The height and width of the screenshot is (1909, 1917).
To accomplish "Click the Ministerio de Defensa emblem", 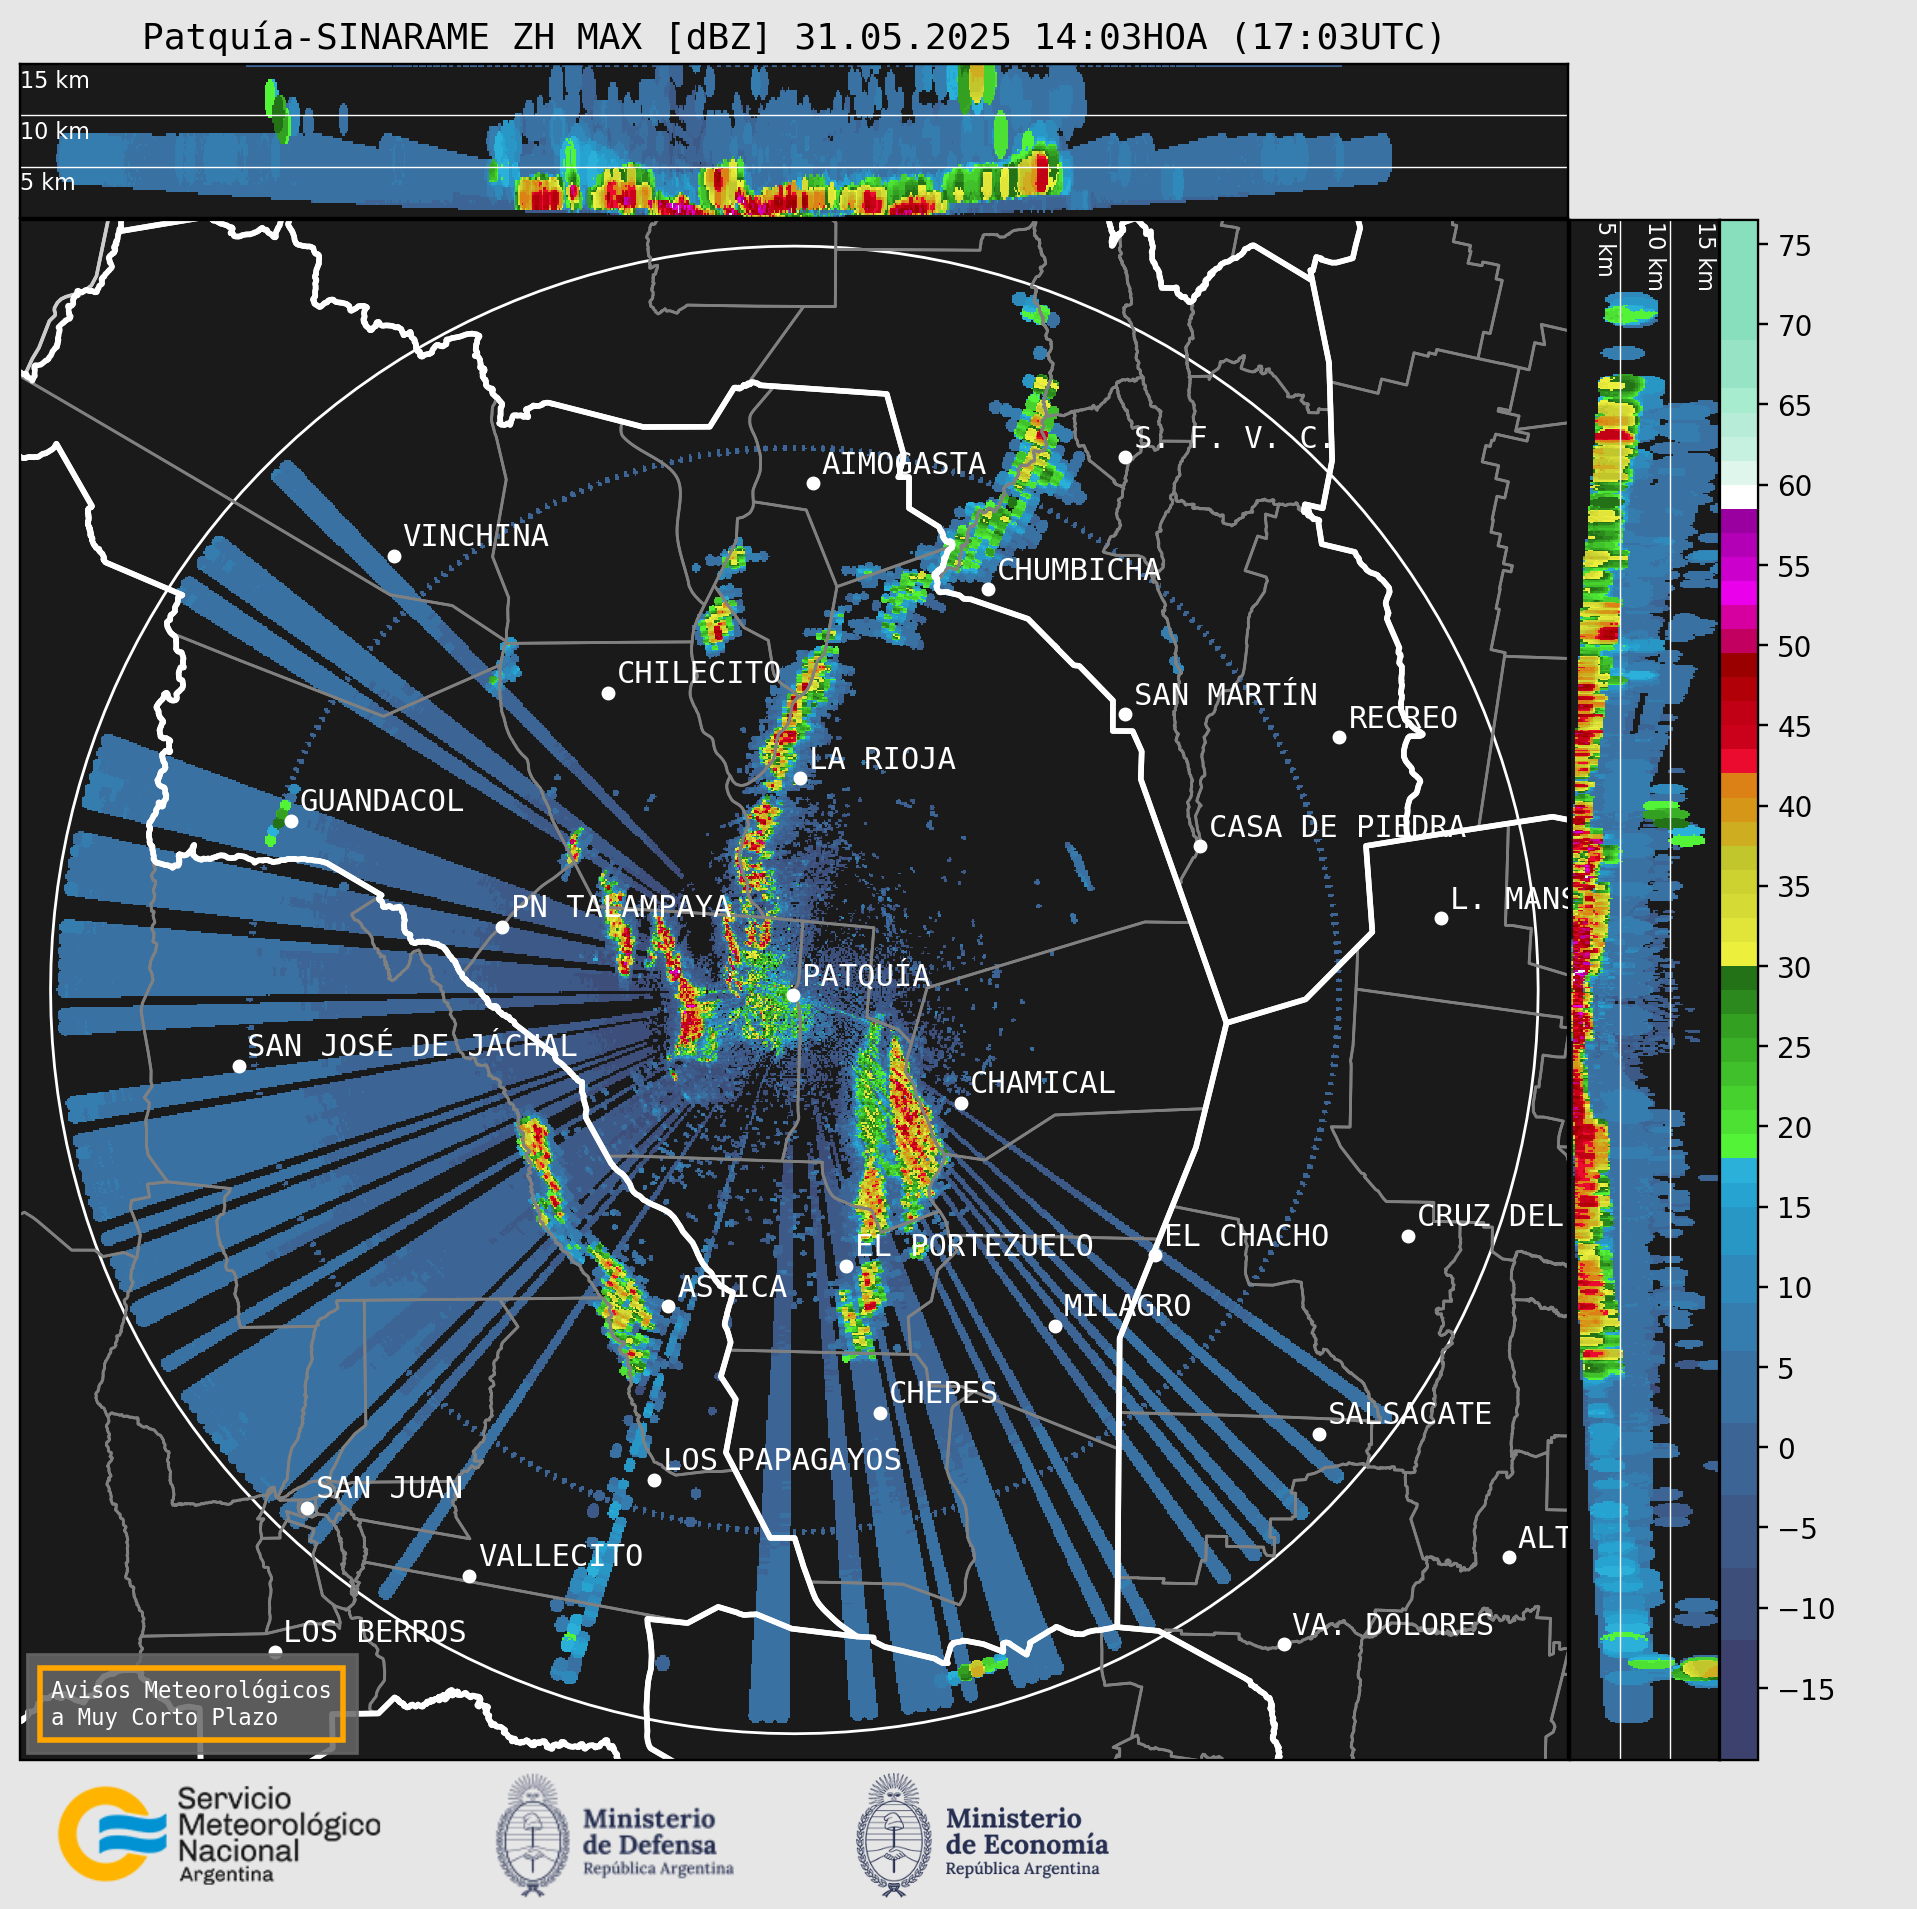I will coord(533,1836).
